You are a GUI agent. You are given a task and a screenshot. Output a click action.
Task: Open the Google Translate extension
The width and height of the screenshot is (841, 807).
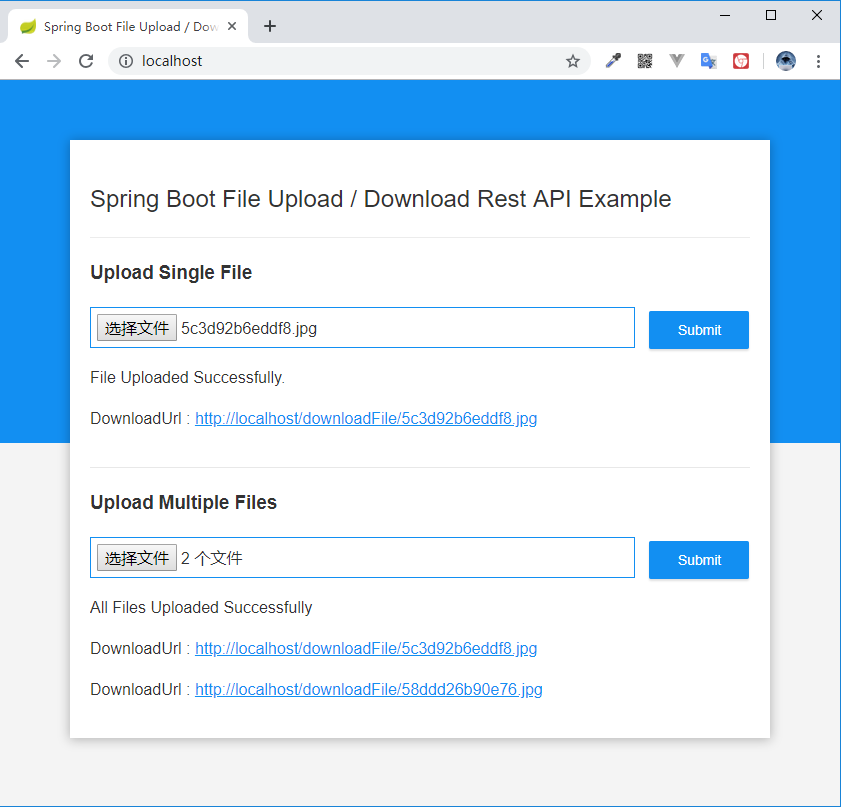coord(709,61)
